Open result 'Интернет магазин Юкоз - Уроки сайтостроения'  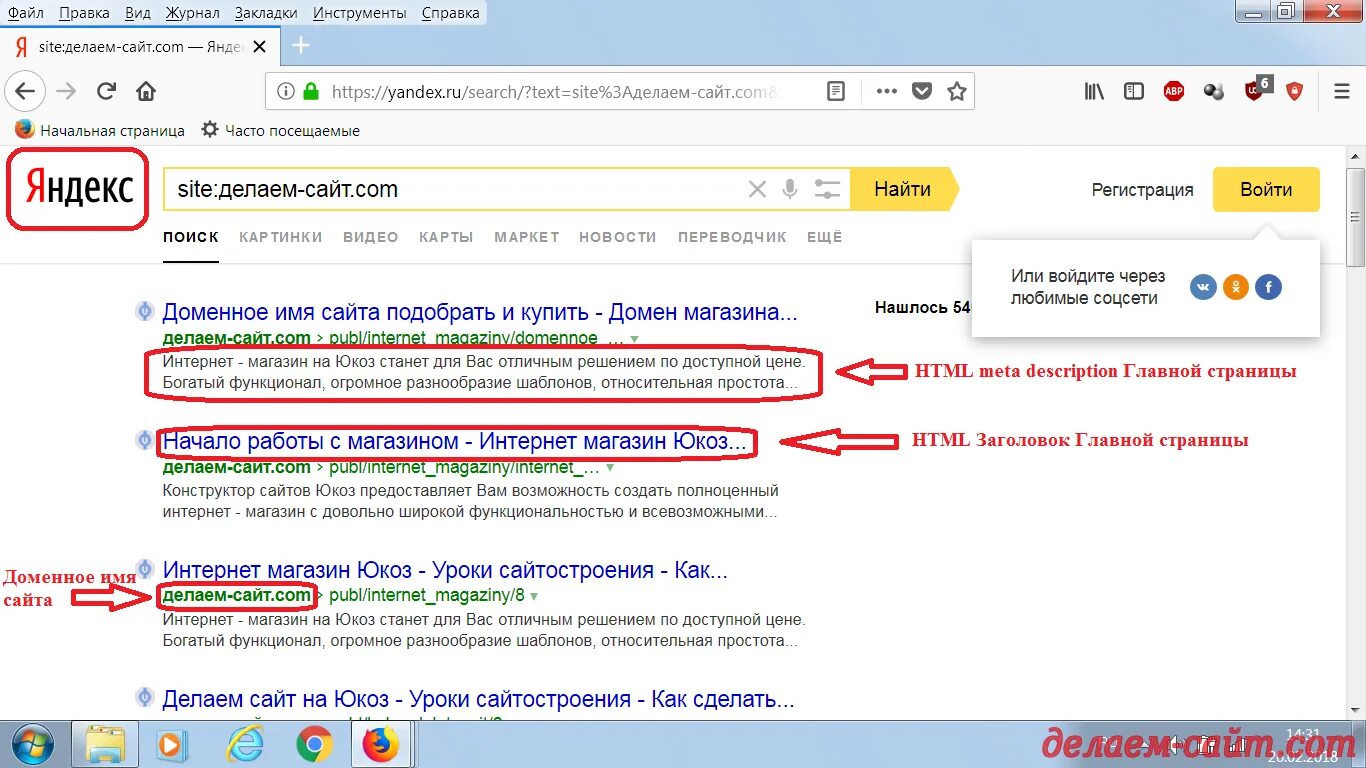pos(445,570)
